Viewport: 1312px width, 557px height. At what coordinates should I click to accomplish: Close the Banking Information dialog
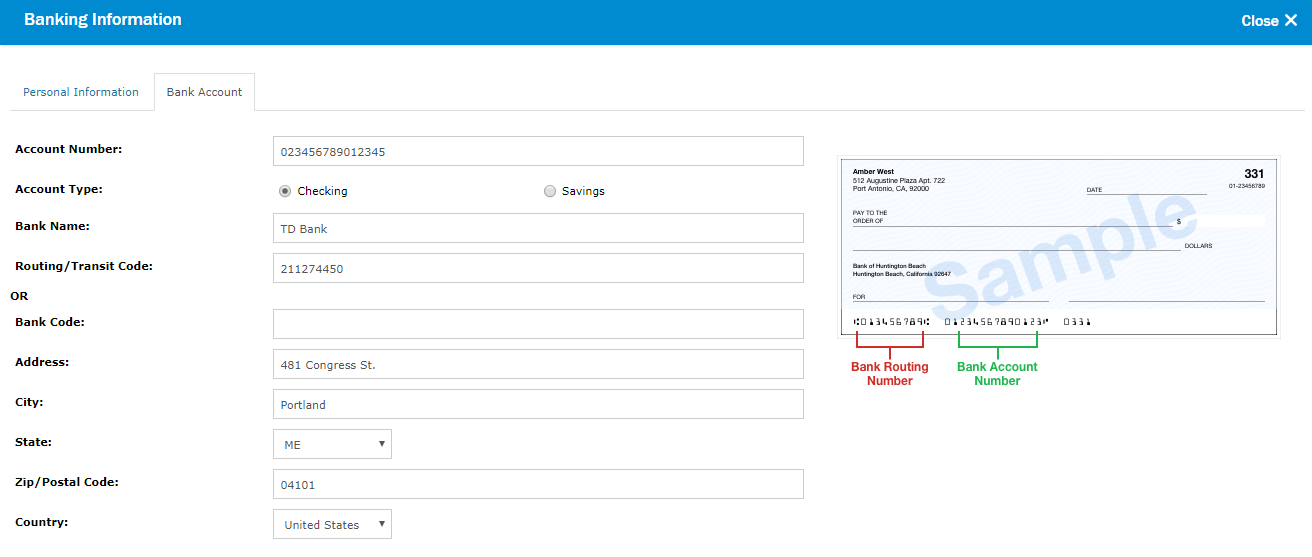[x=1268, y=21]
